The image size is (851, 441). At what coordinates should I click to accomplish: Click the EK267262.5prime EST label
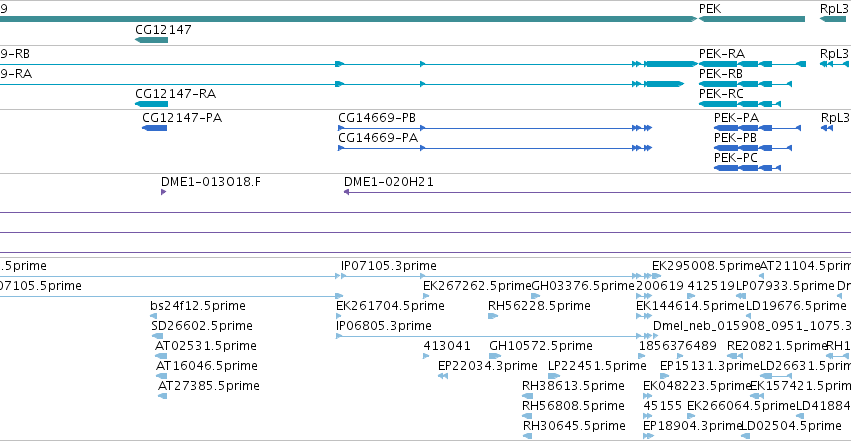(x=477, y=286)
